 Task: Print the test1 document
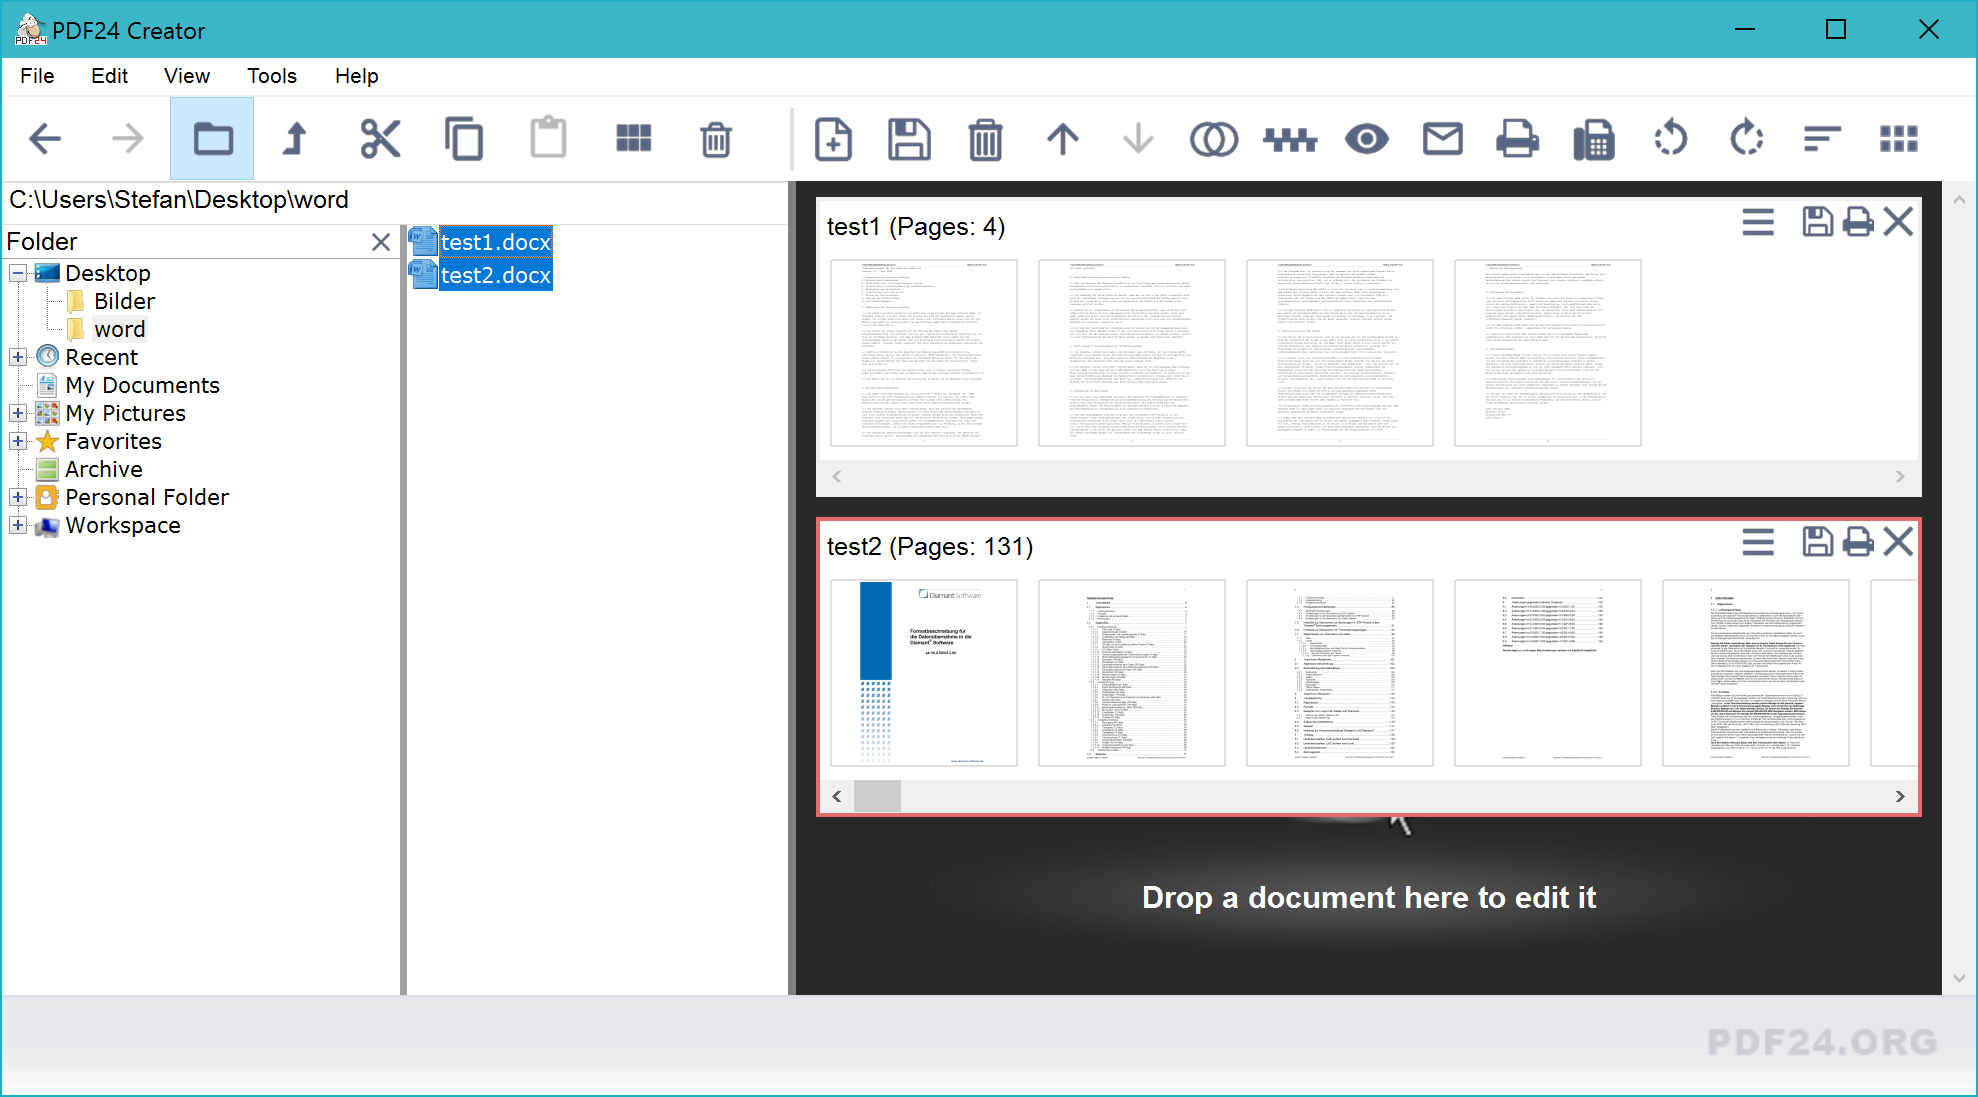point(1858,222)
